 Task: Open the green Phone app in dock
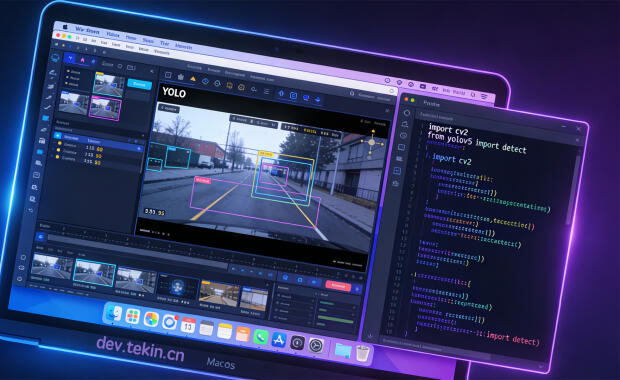[x=260, y=337]
